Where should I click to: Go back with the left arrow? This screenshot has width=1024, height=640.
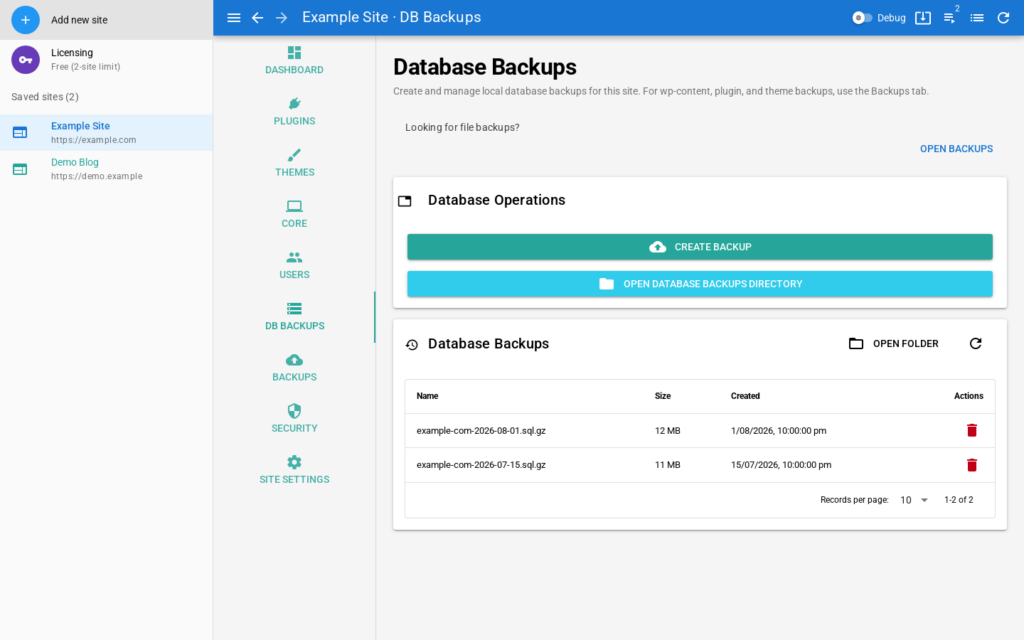pos(257,18)
